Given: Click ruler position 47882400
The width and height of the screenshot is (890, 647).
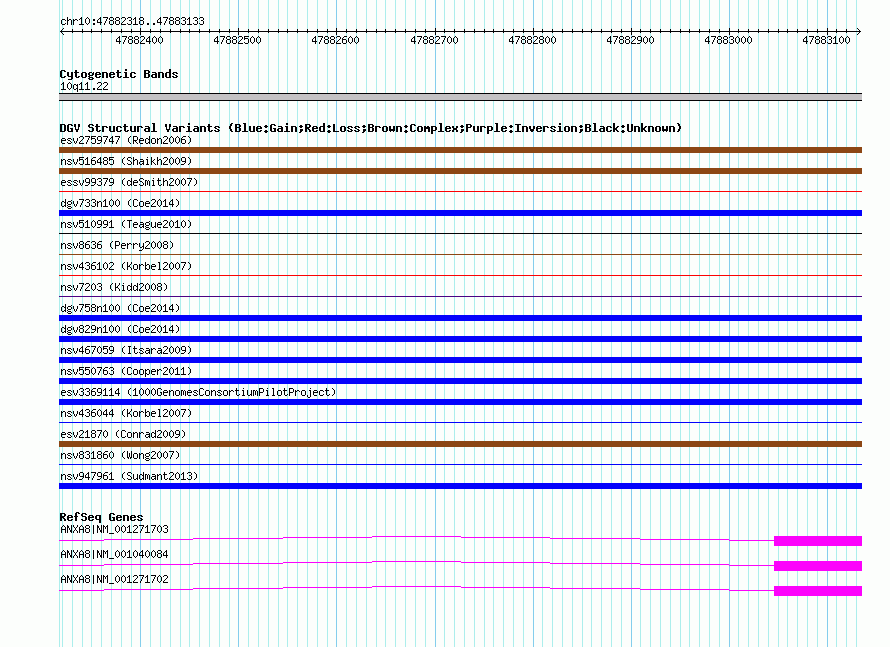Looking at the screenshot, I should point(139,40).
